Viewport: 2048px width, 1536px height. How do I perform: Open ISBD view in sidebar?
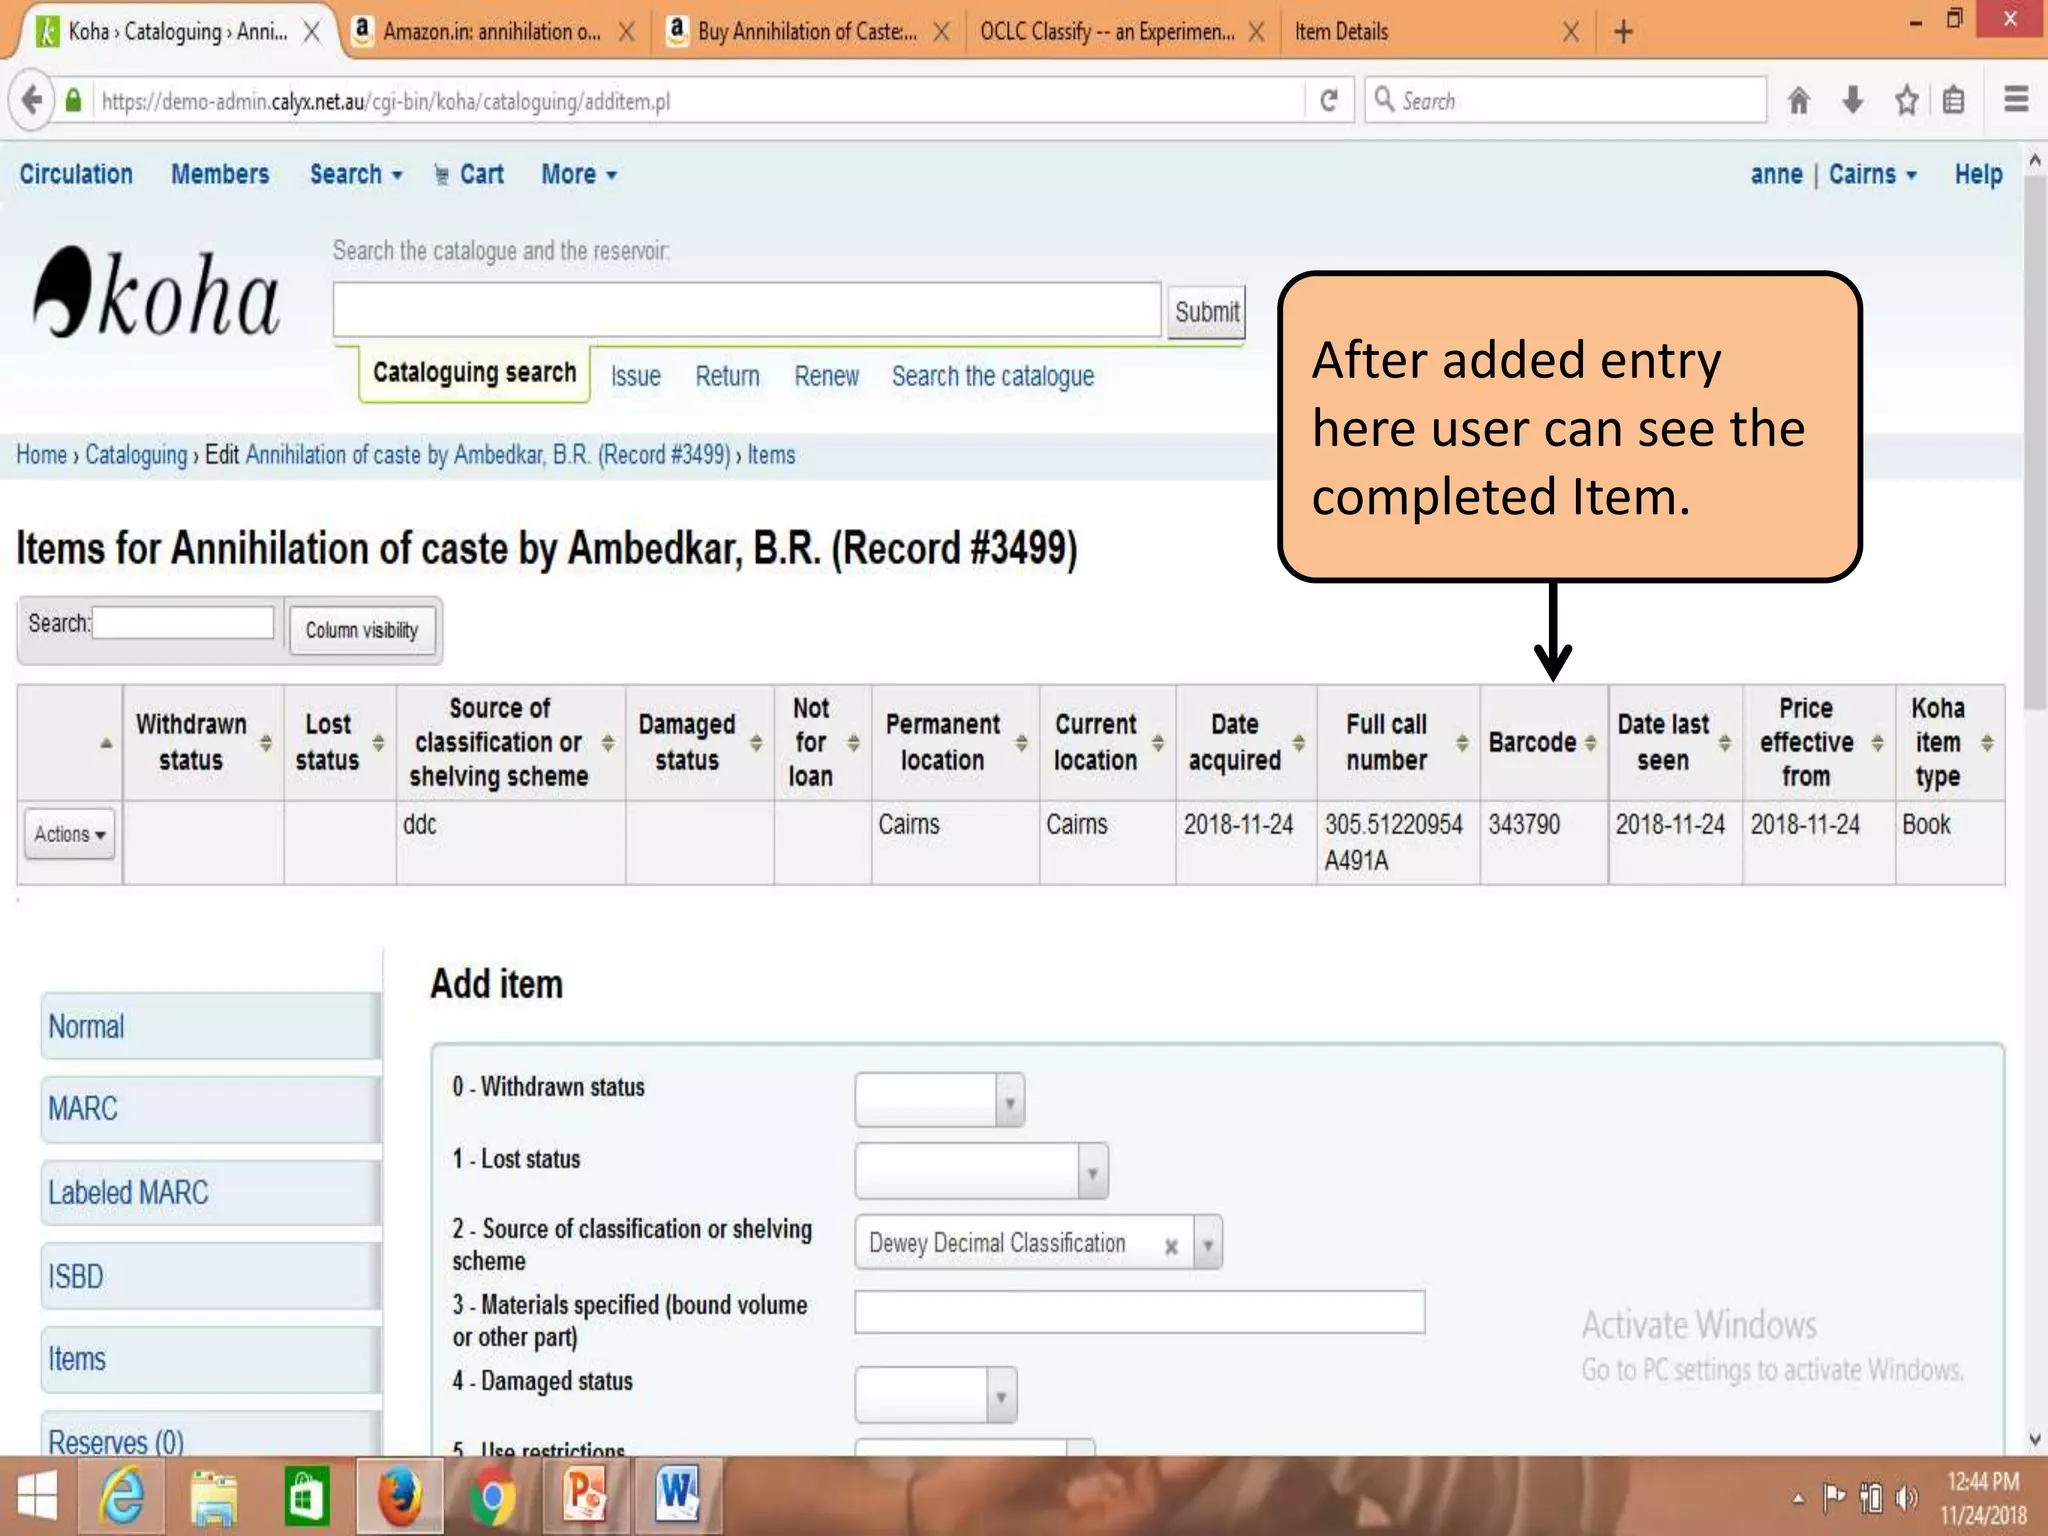click(x=210, y=1276)
